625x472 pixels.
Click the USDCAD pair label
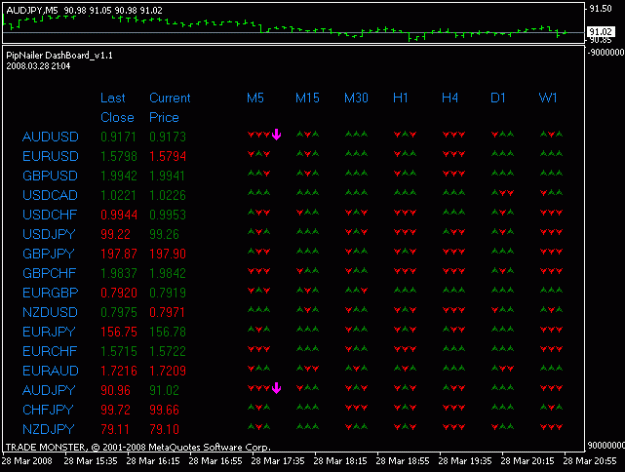coord(50,195)
